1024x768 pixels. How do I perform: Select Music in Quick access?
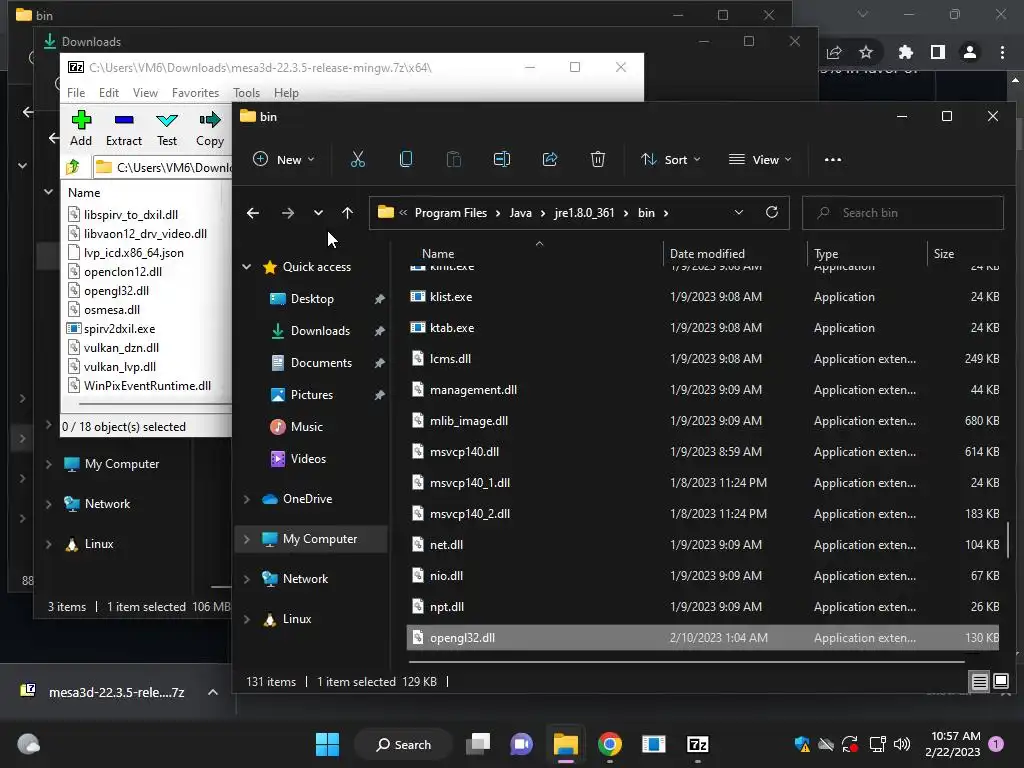pyautogui.click(x=306, y=426)
